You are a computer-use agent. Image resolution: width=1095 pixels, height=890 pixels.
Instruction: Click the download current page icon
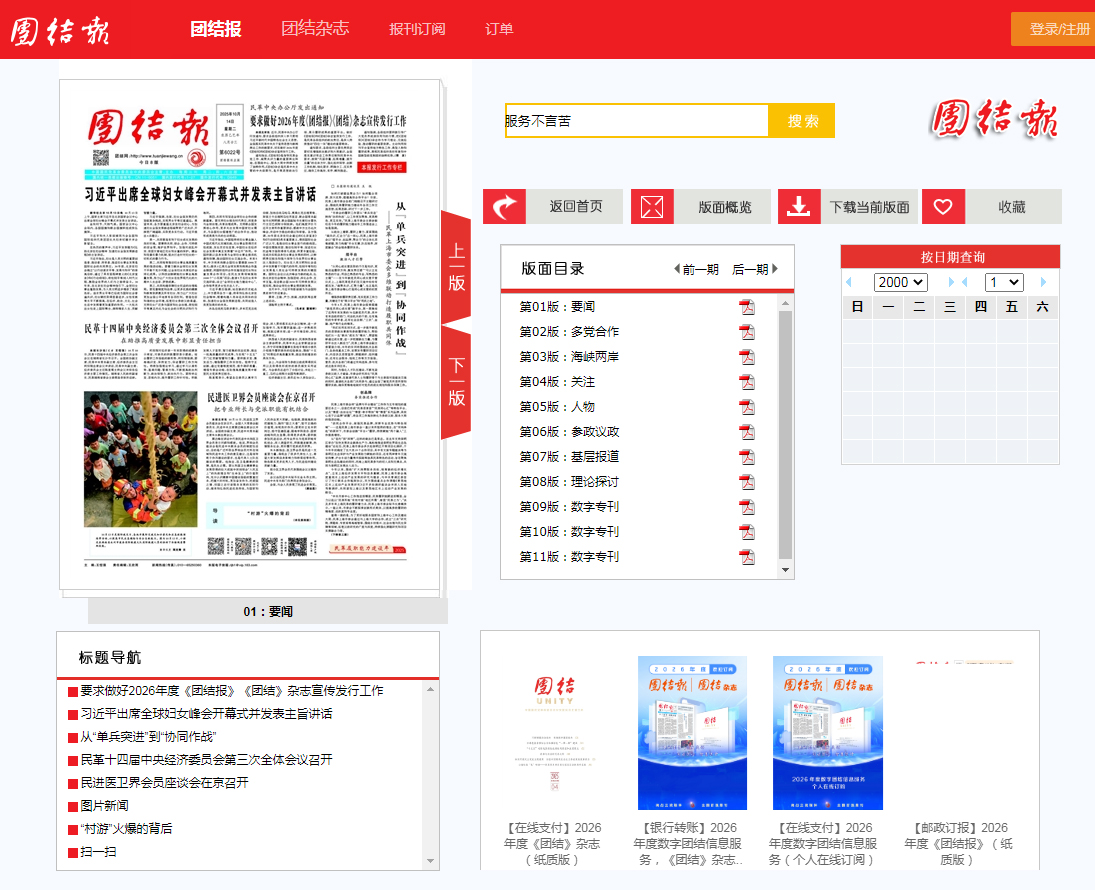click(x=799, y=207)
